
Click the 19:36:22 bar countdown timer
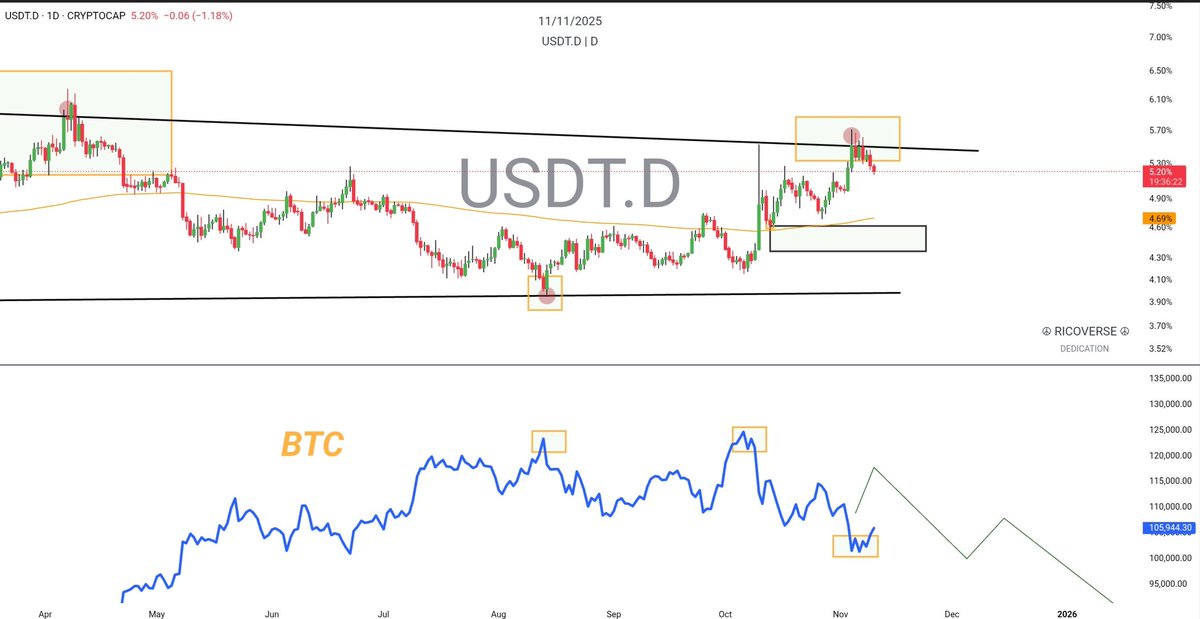pyautogui.click(x=1164, y=182)
